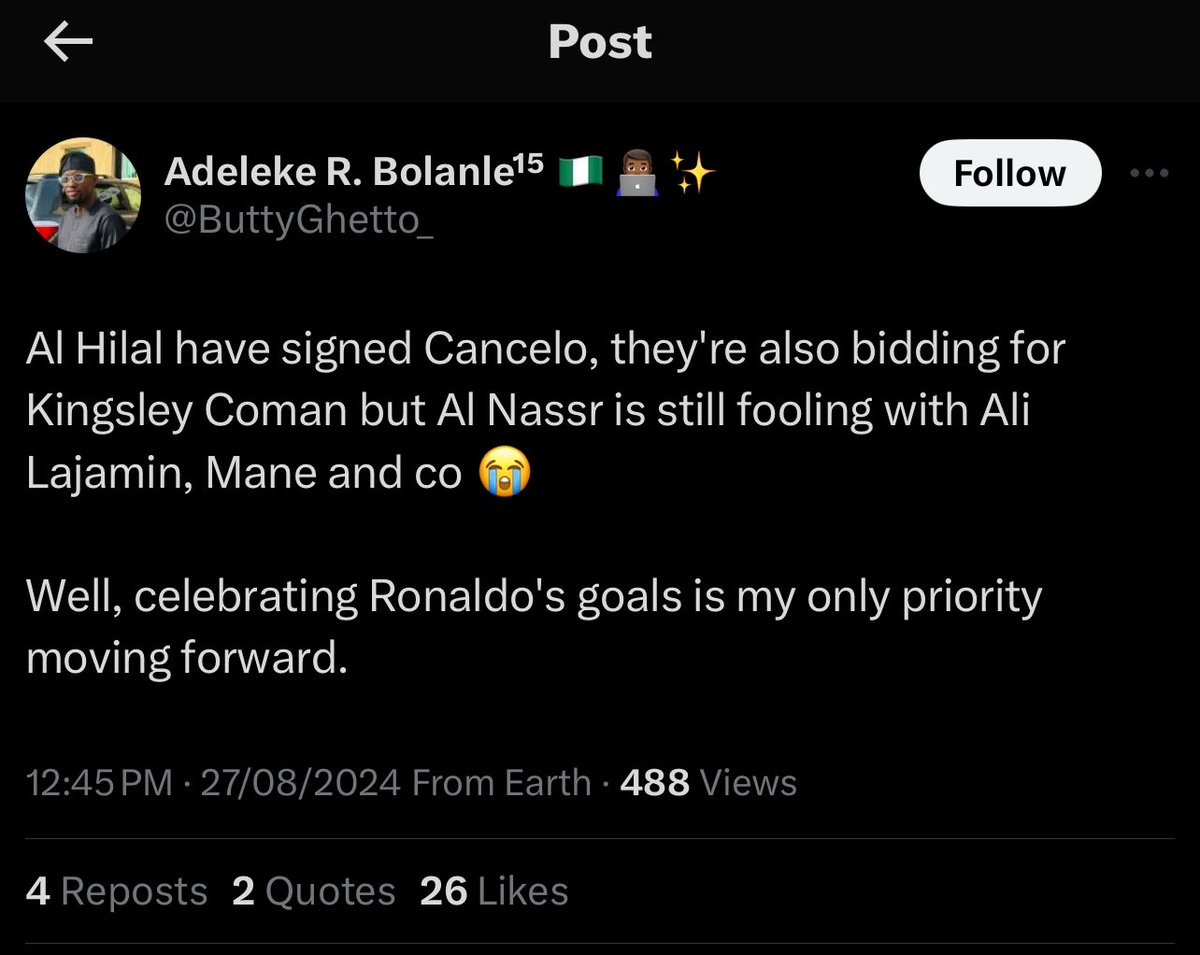View the 26 Likes list
This screenshot has height=955, width=1200.
[494, 891]
